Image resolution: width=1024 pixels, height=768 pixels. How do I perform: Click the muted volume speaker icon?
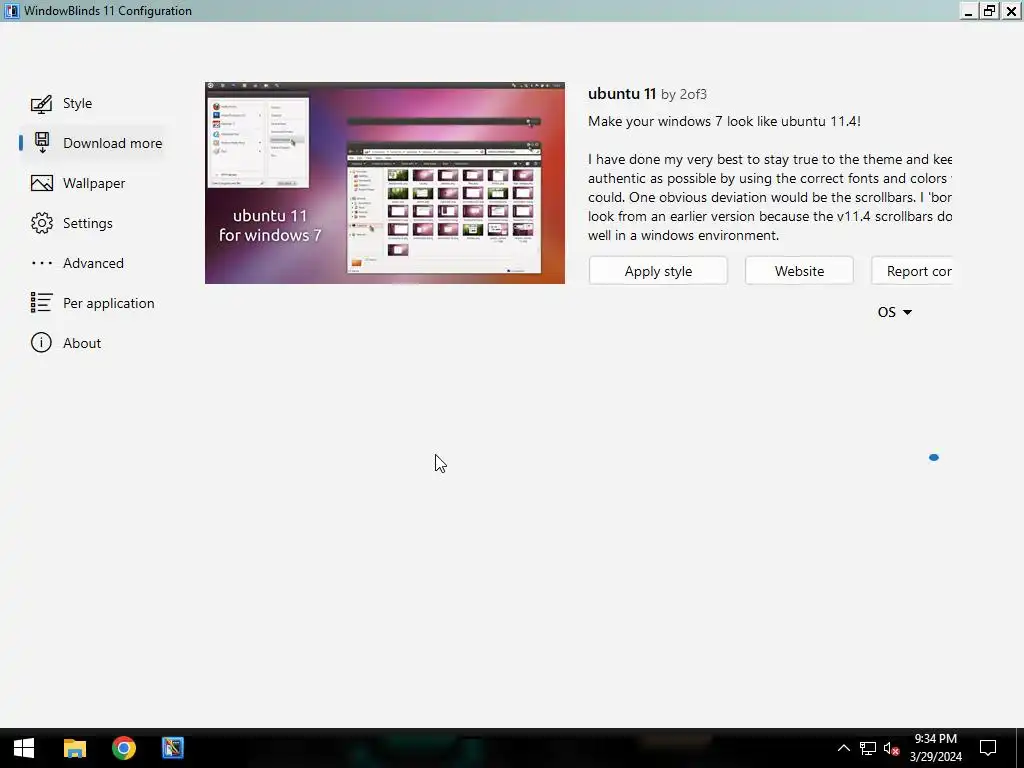tap(891, 748)
